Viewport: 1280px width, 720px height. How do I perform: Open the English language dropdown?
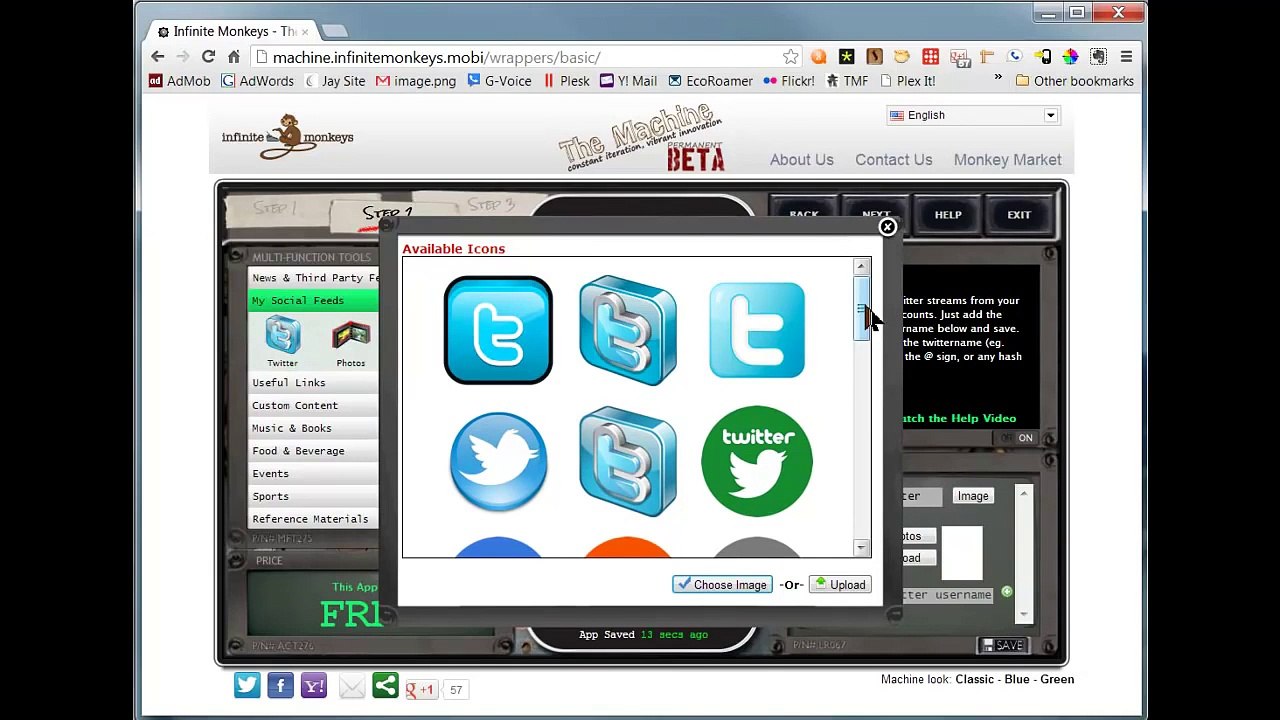pos(973,115)
